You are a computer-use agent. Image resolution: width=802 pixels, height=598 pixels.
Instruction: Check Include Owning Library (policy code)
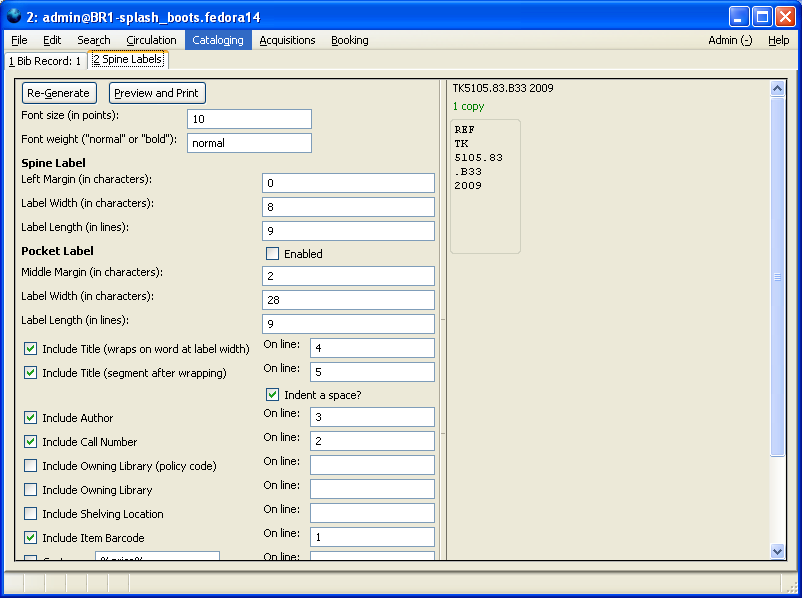(x=31, y=466)
